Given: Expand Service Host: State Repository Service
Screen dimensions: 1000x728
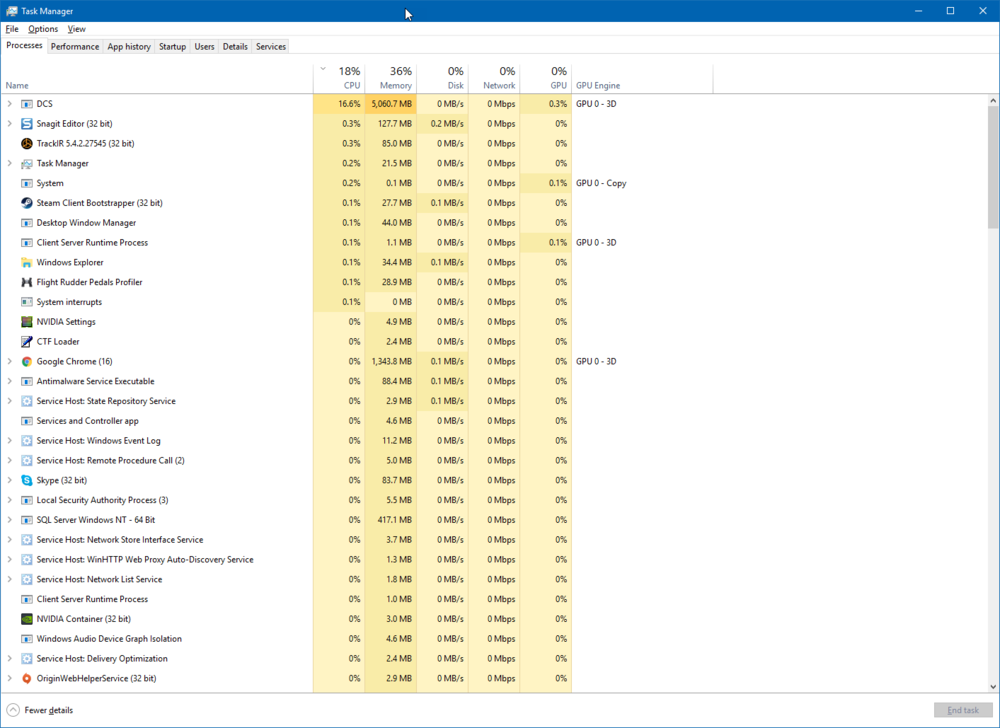Looking at the screenshot, I should click(x=10, y=401).
